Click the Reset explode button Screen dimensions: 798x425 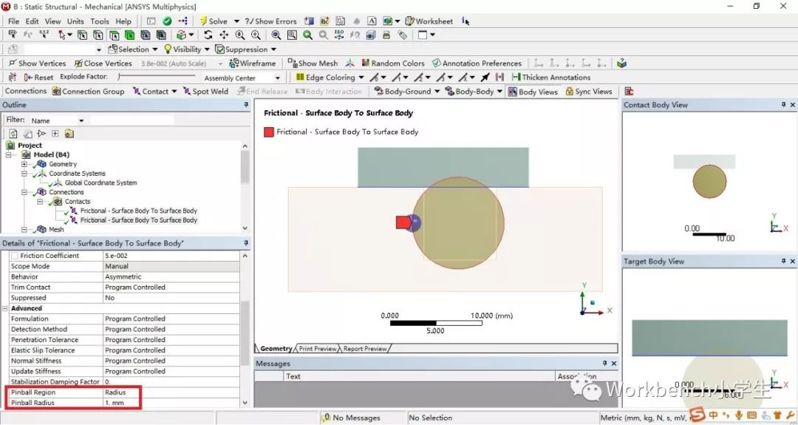click(38, 77)
